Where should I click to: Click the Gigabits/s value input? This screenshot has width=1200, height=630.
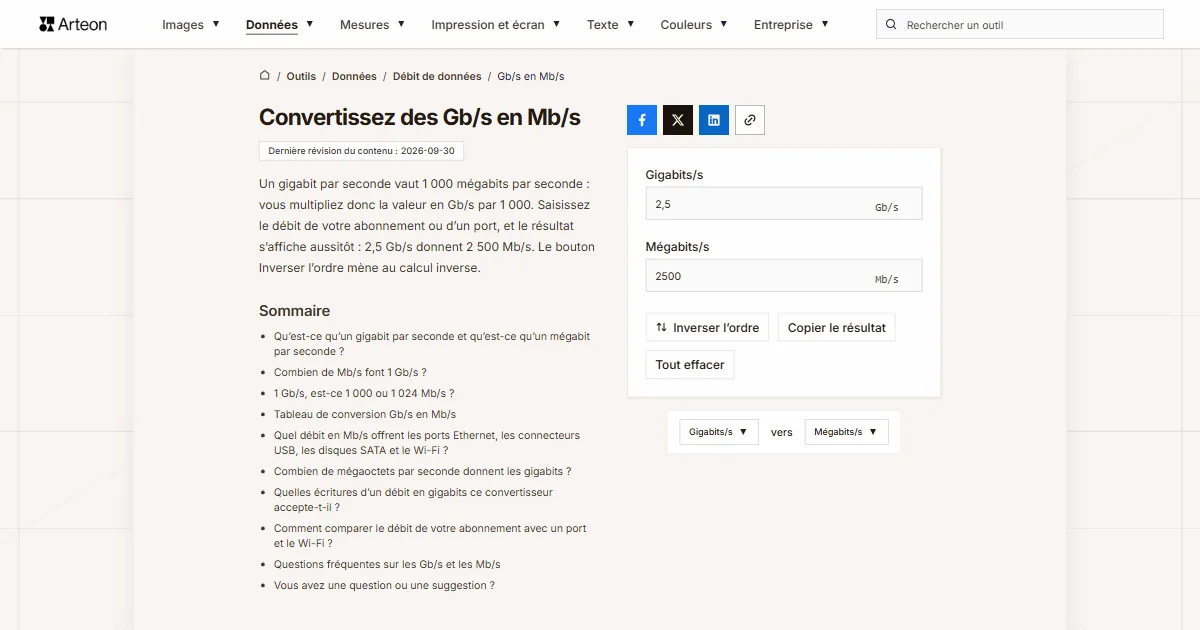tap(784, 204)
